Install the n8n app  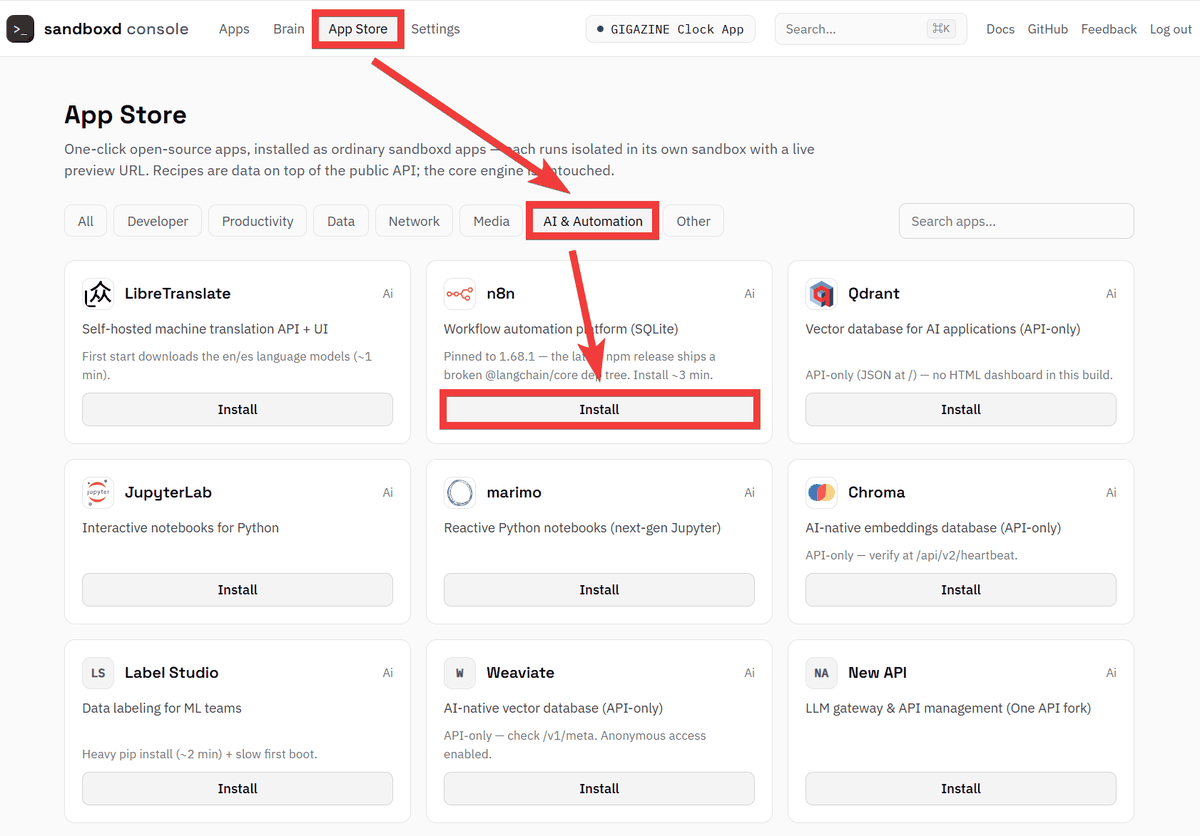[x=599, y=409]
